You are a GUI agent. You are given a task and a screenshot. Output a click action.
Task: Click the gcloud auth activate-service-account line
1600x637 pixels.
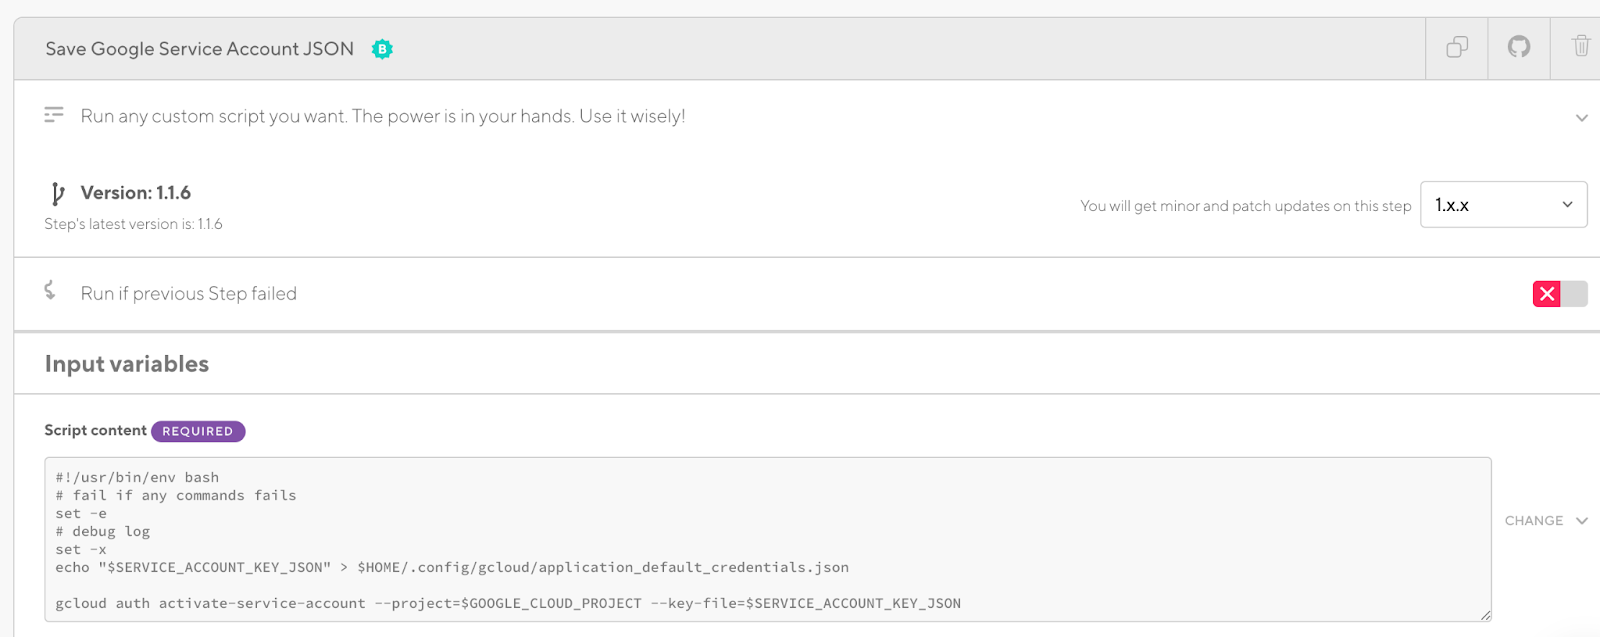click(508, 603)
